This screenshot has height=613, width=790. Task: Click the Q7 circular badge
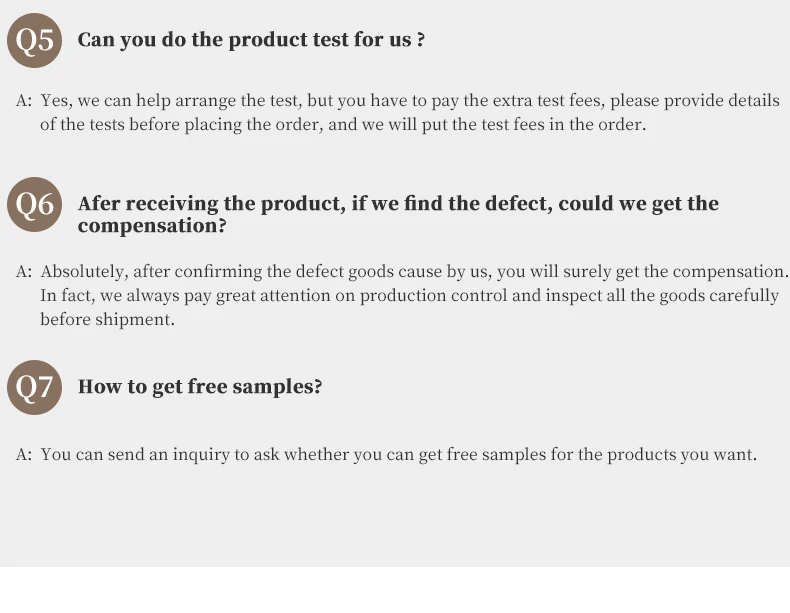coord(36,387)
